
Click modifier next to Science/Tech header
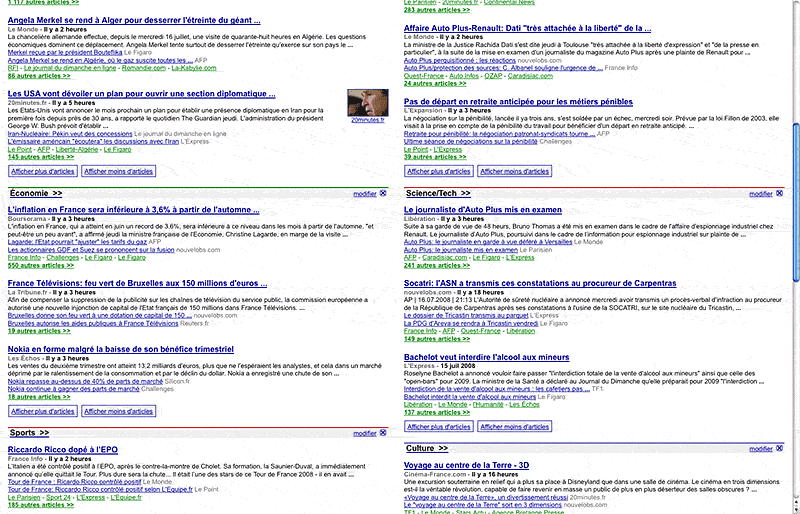[762, 194]
